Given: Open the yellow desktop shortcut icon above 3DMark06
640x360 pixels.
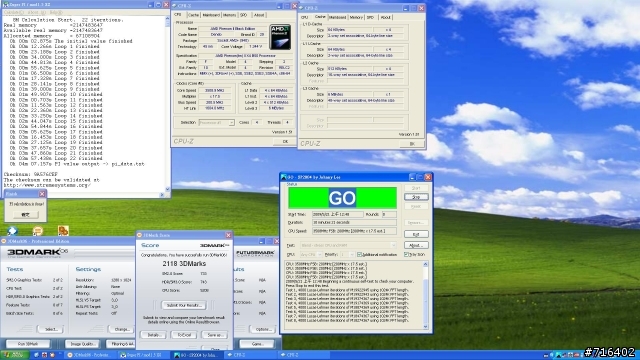Looking at the screenshot, I should pyautogui.click(x=38, y=231).
